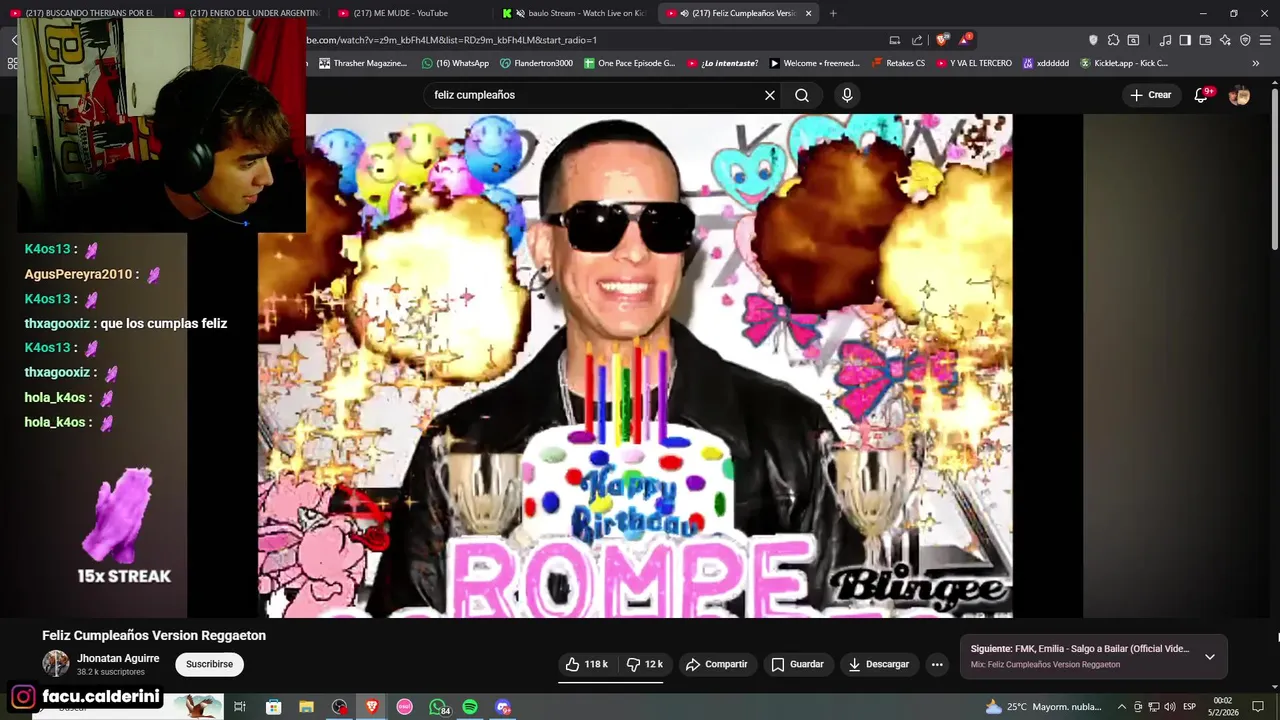Open the more actions three-dot menu

click(937, 664)
